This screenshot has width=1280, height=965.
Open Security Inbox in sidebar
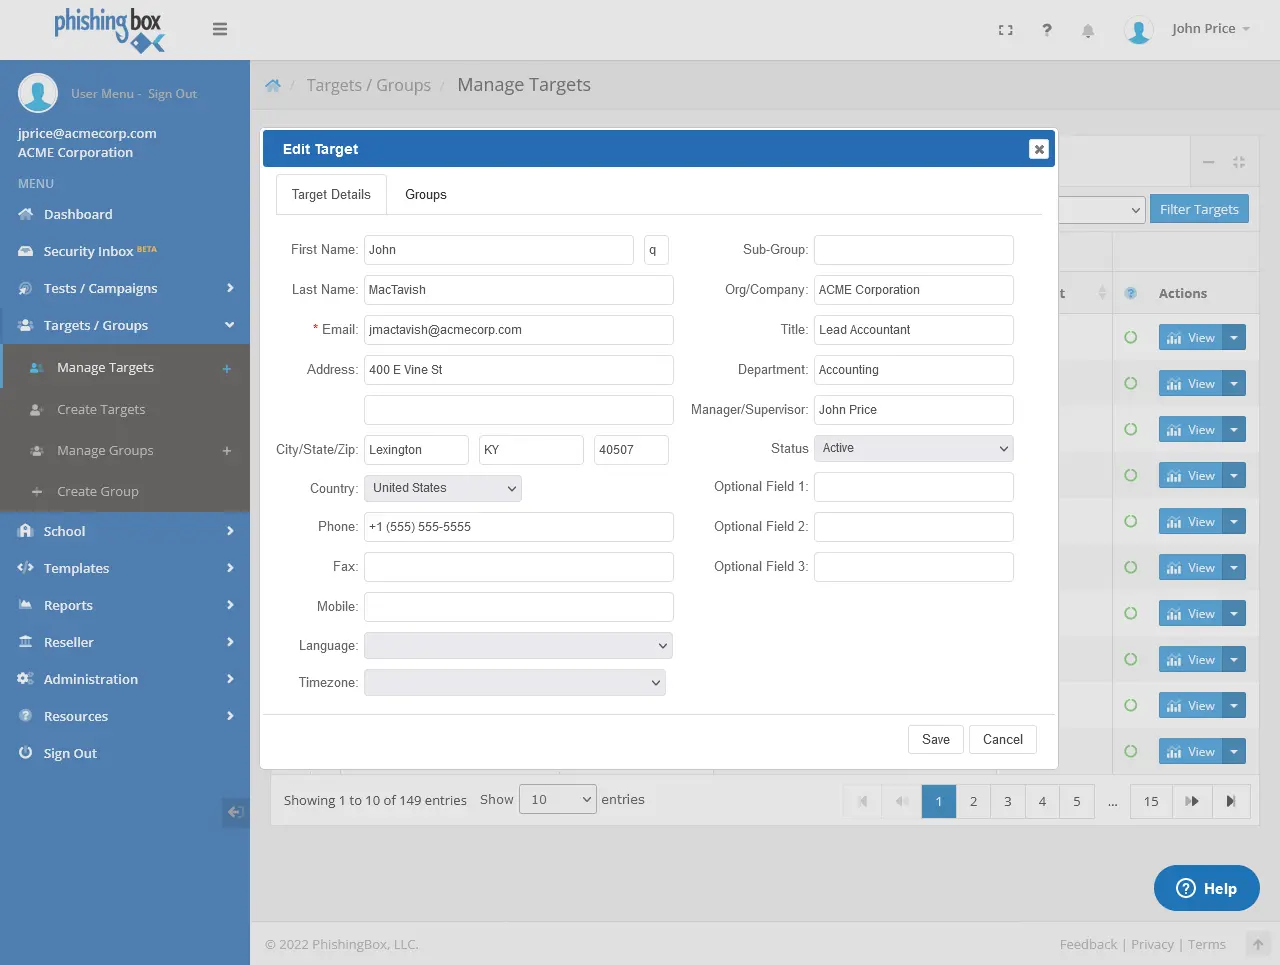tap(88, 252)
